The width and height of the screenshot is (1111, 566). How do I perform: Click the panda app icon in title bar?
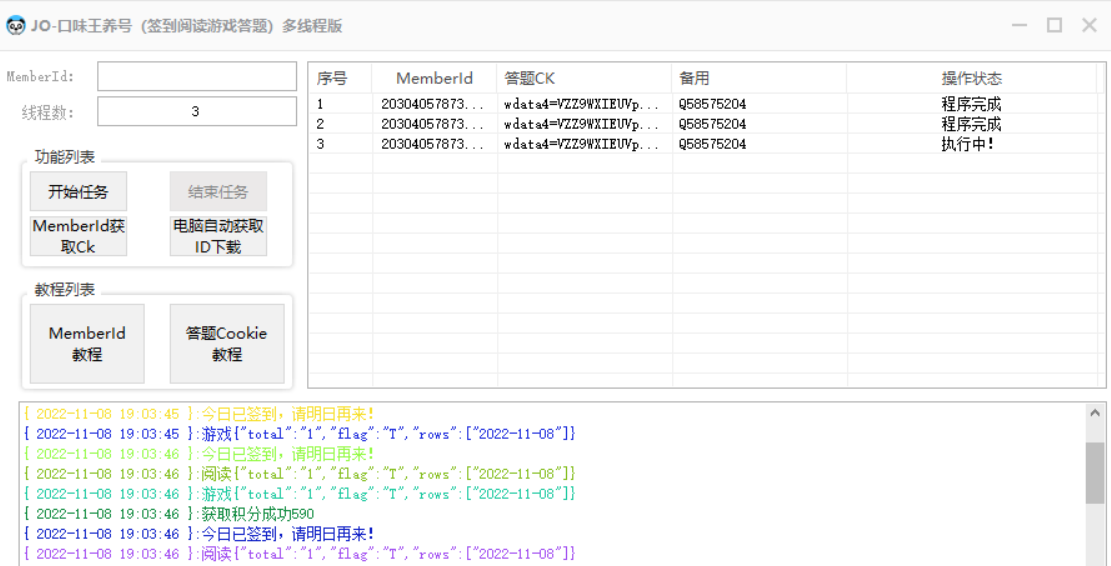coord(15,26)
